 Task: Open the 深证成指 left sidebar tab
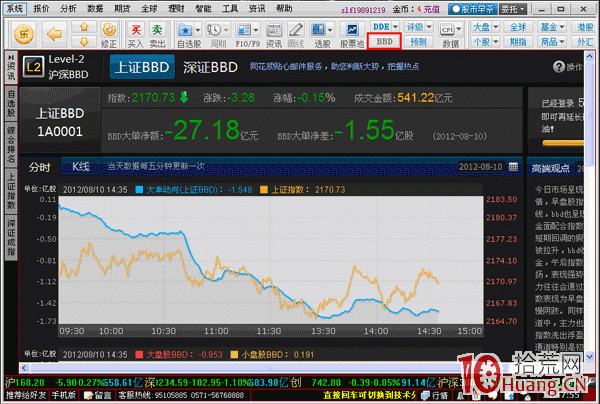tap(11, 237)
